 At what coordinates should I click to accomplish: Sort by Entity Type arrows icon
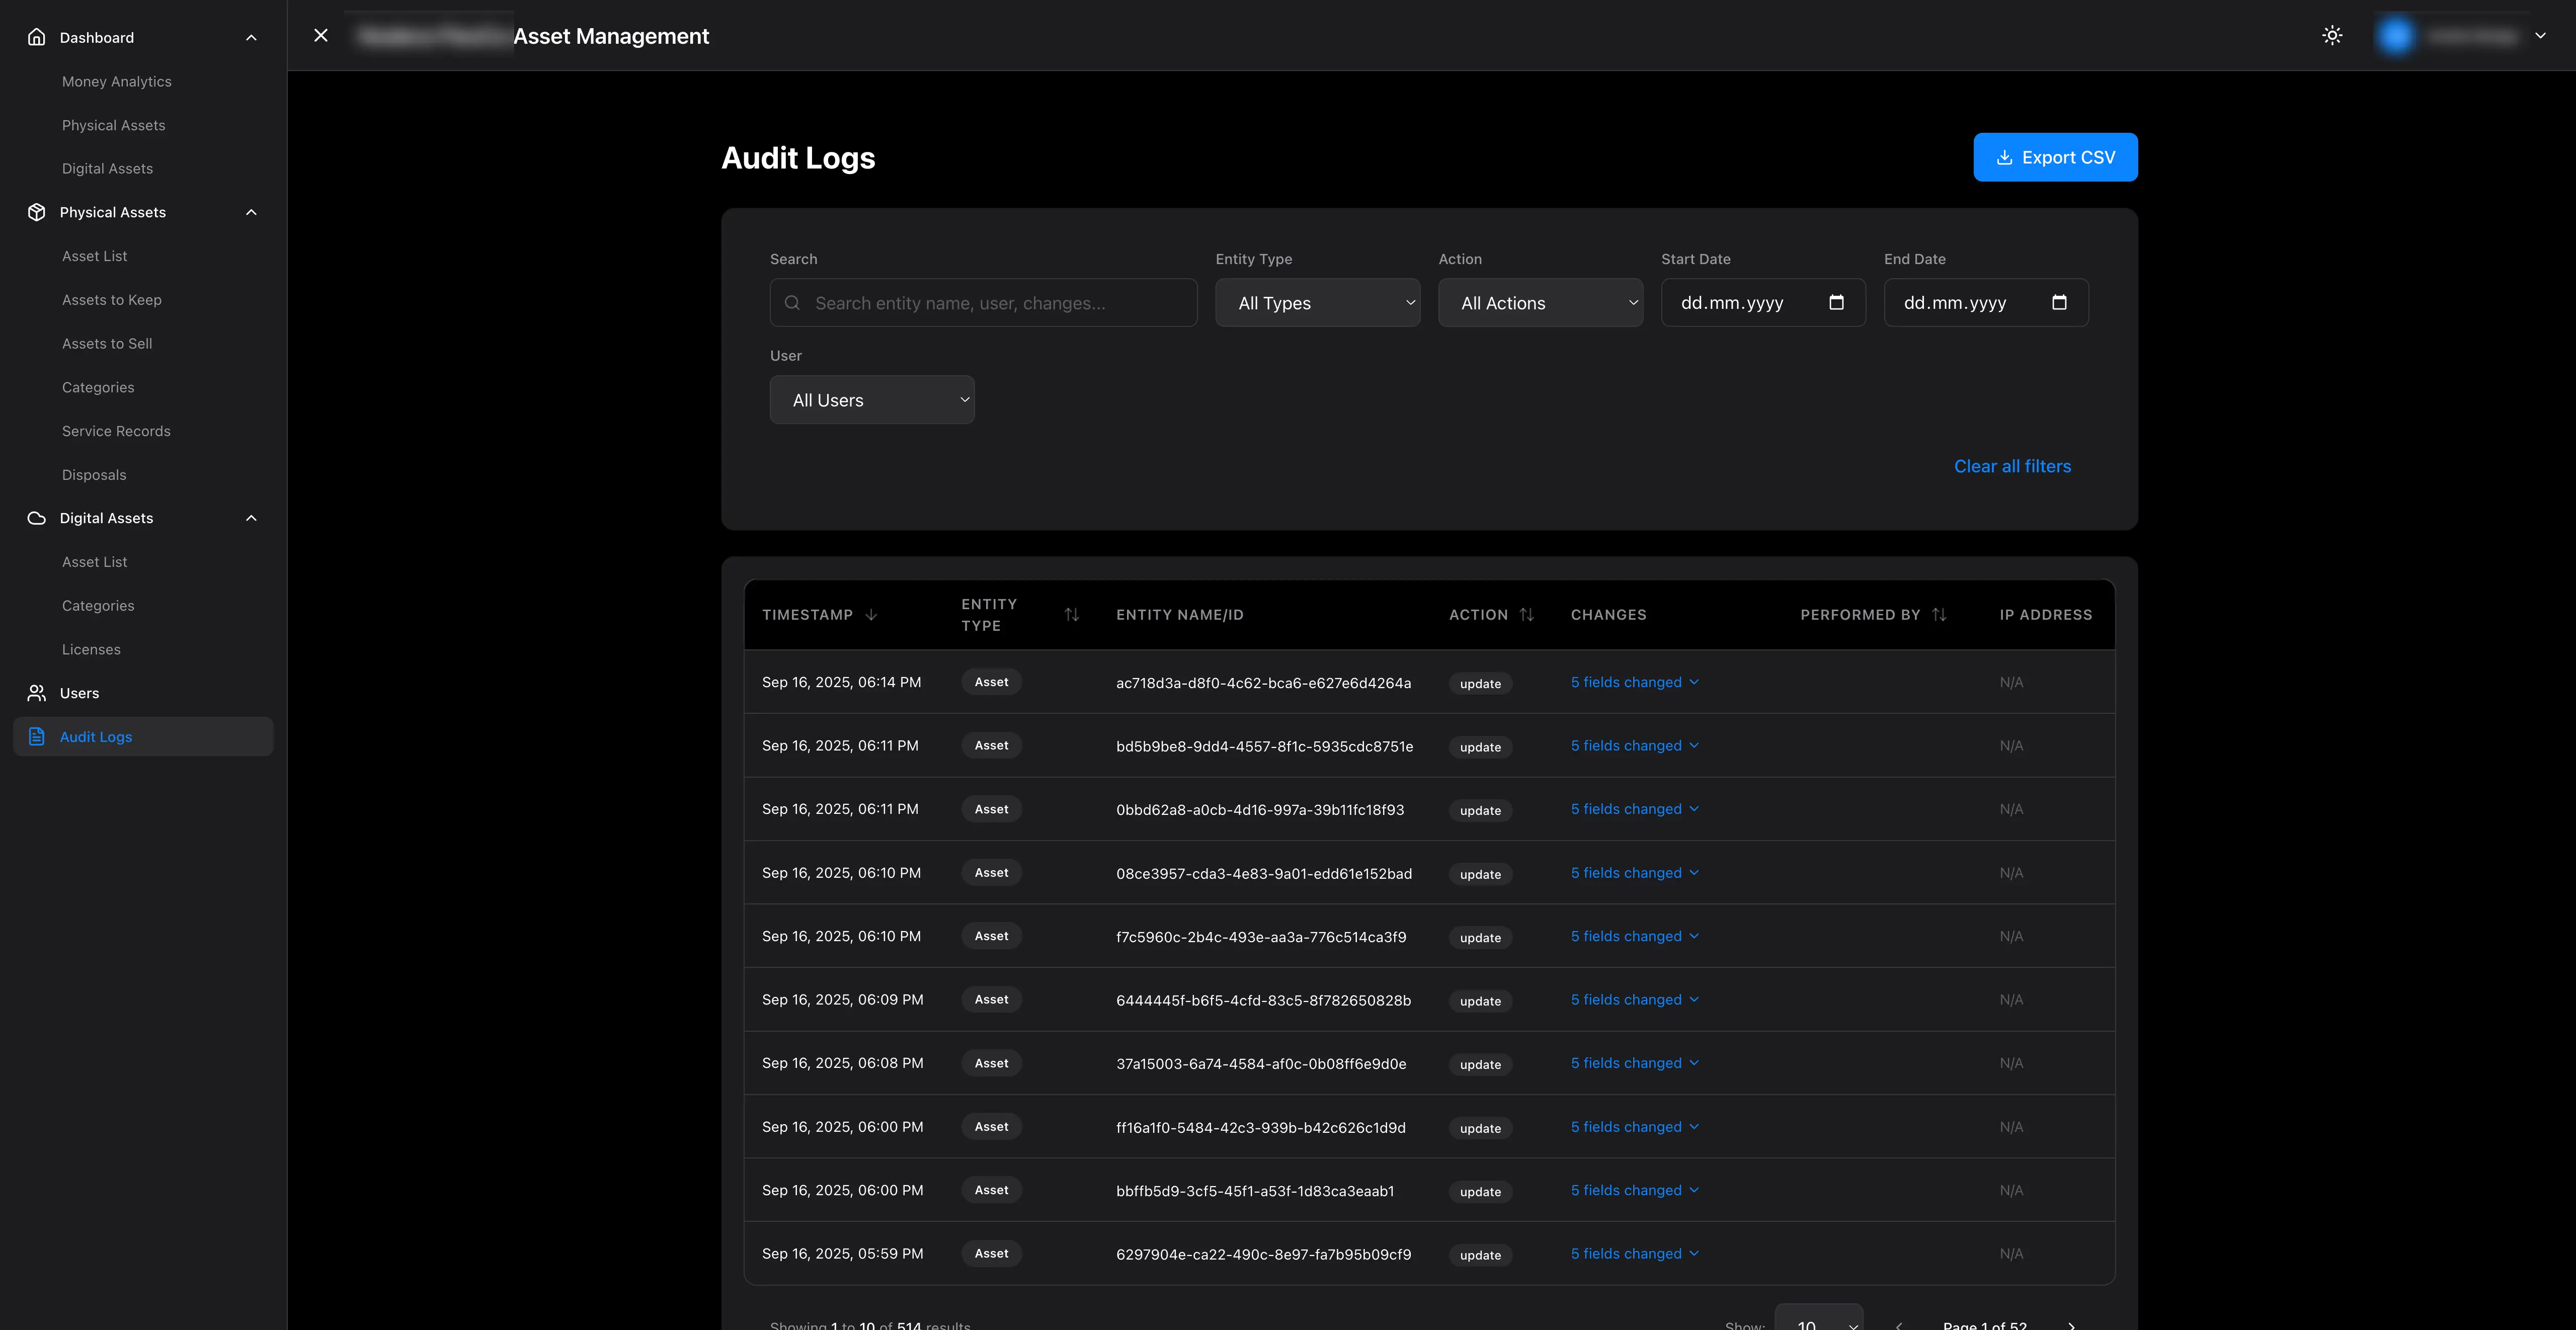[1071, 615]
